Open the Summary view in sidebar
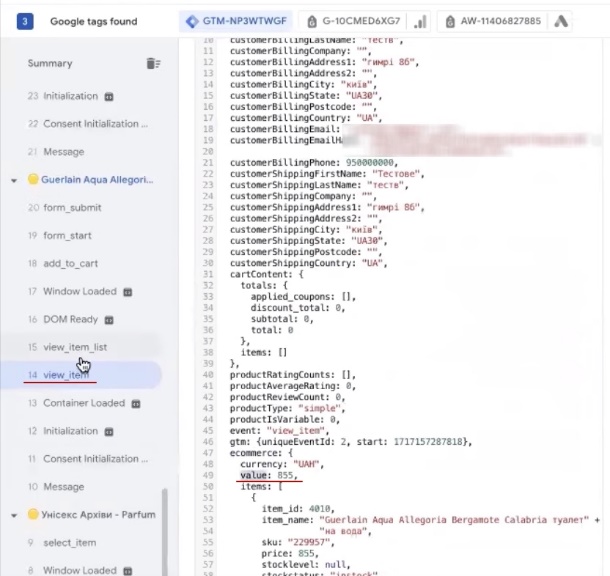610x576 pixels. tap(50, 63)
